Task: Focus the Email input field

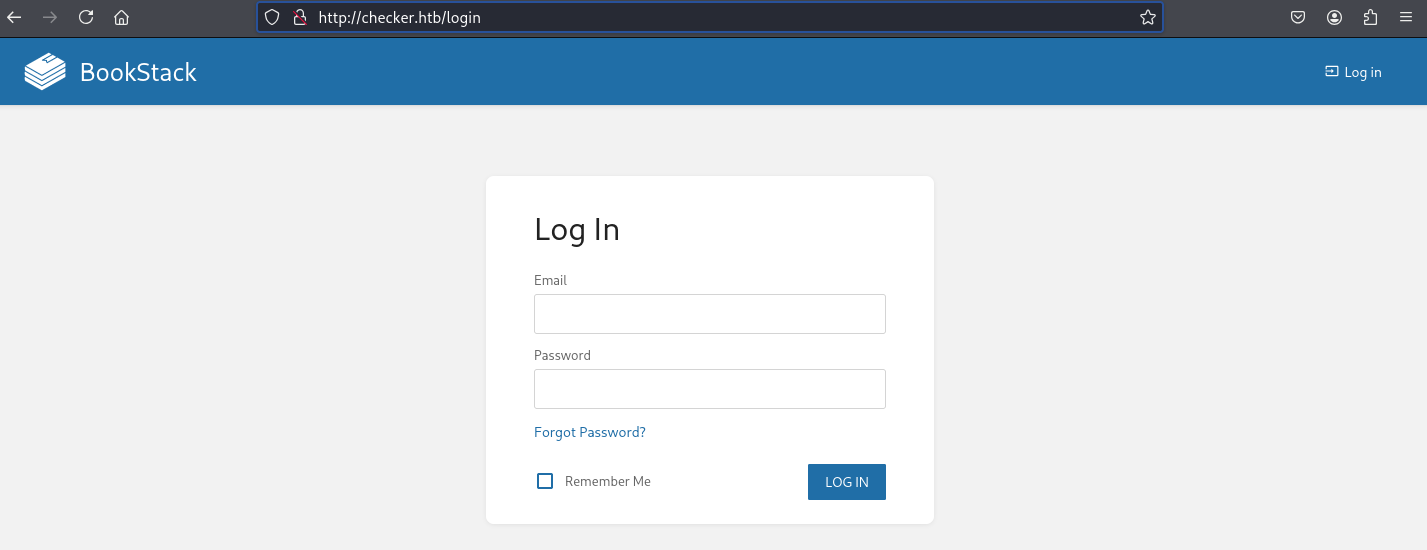Action: point(710,314)
